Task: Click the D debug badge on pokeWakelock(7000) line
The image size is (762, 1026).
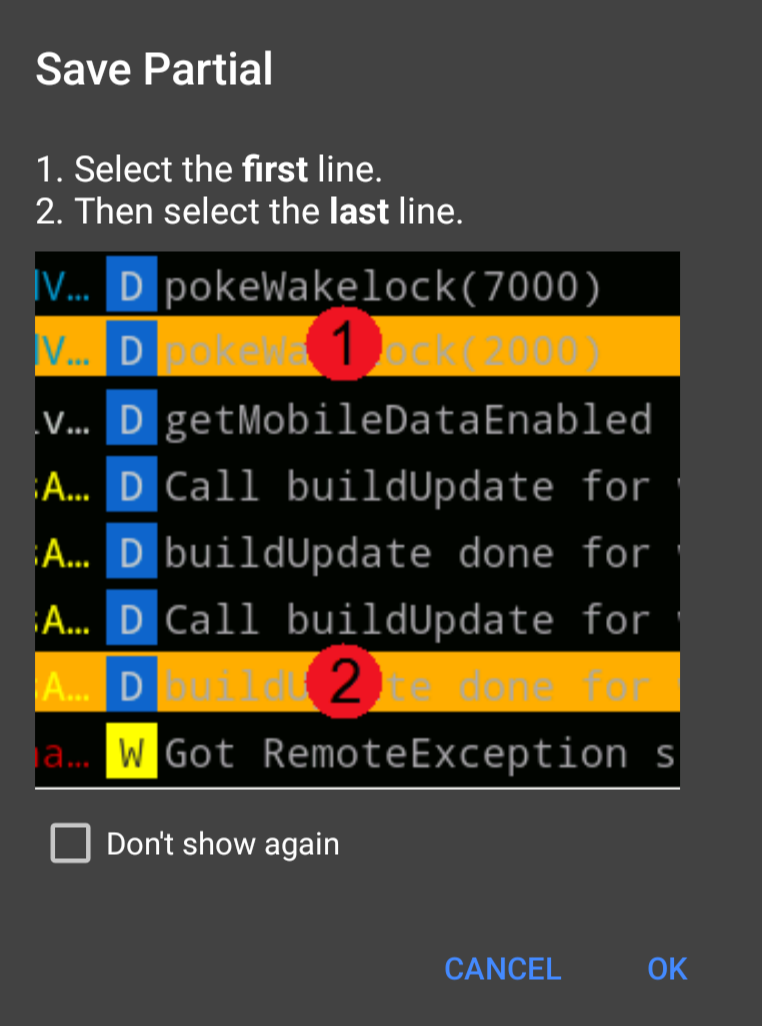Action: point(131,287)
